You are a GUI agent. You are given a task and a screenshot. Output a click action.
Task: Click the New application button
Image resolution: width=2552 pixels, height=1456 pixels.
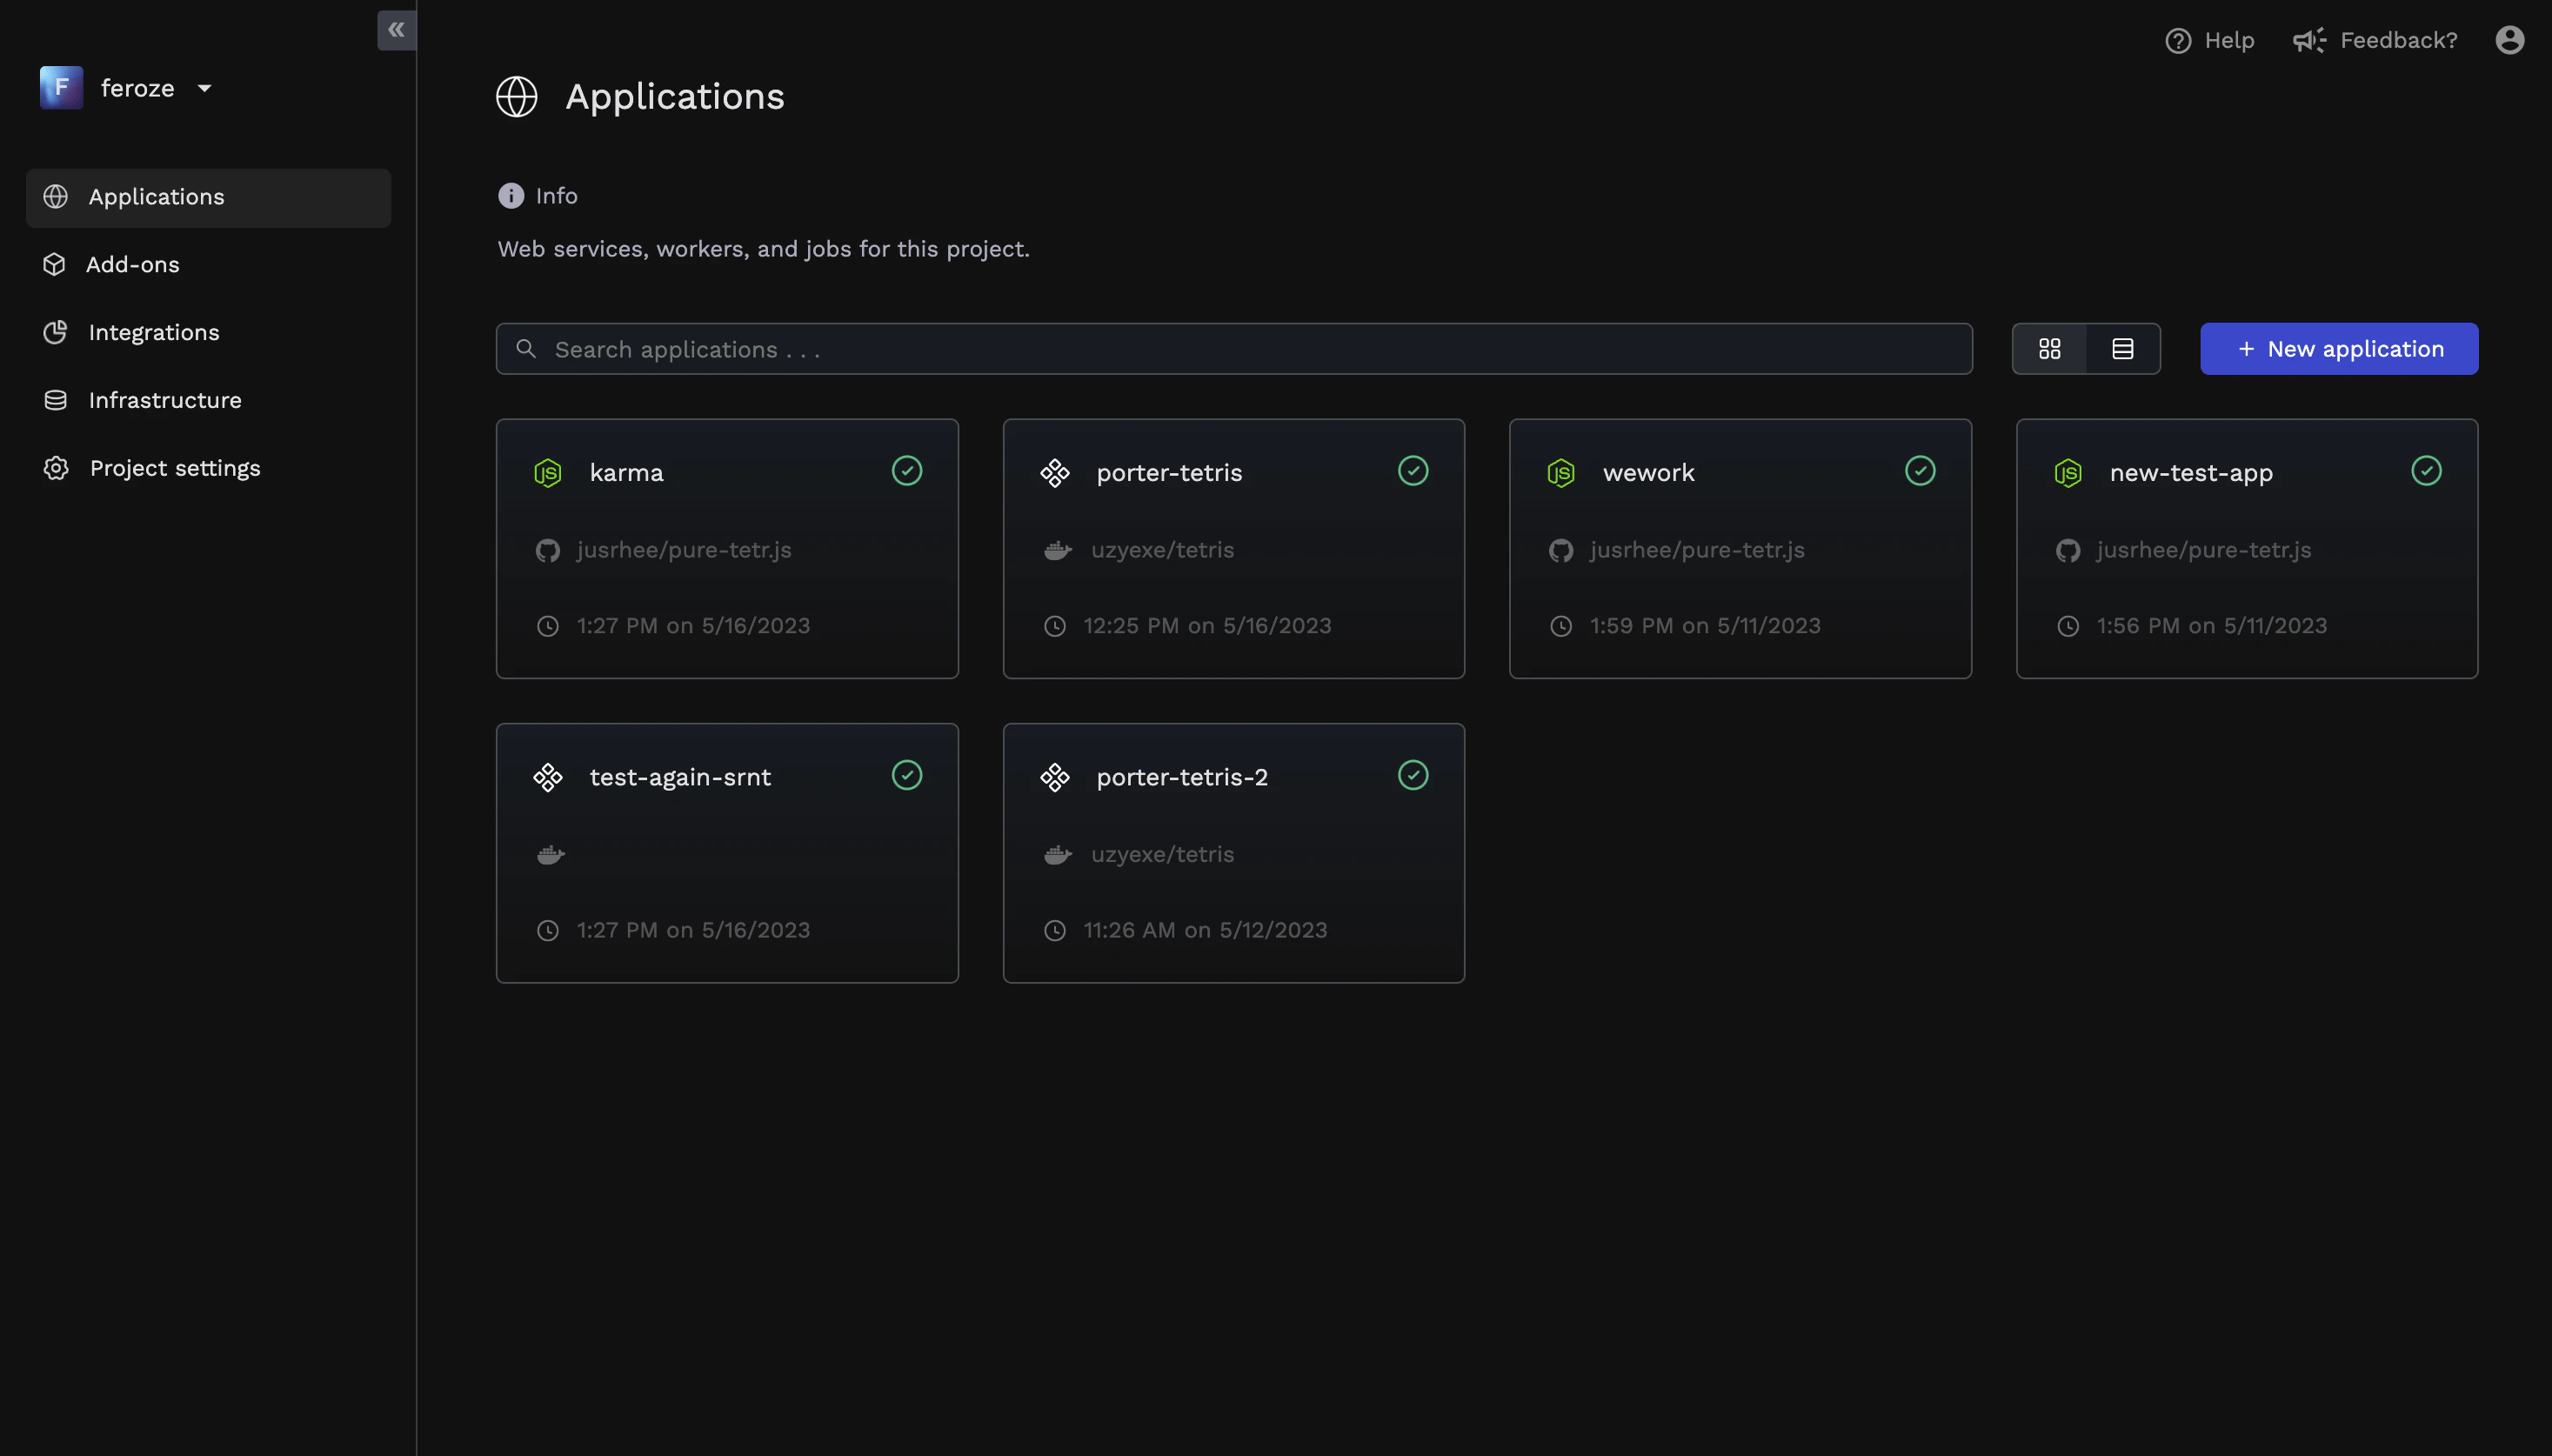[2338, 349]
